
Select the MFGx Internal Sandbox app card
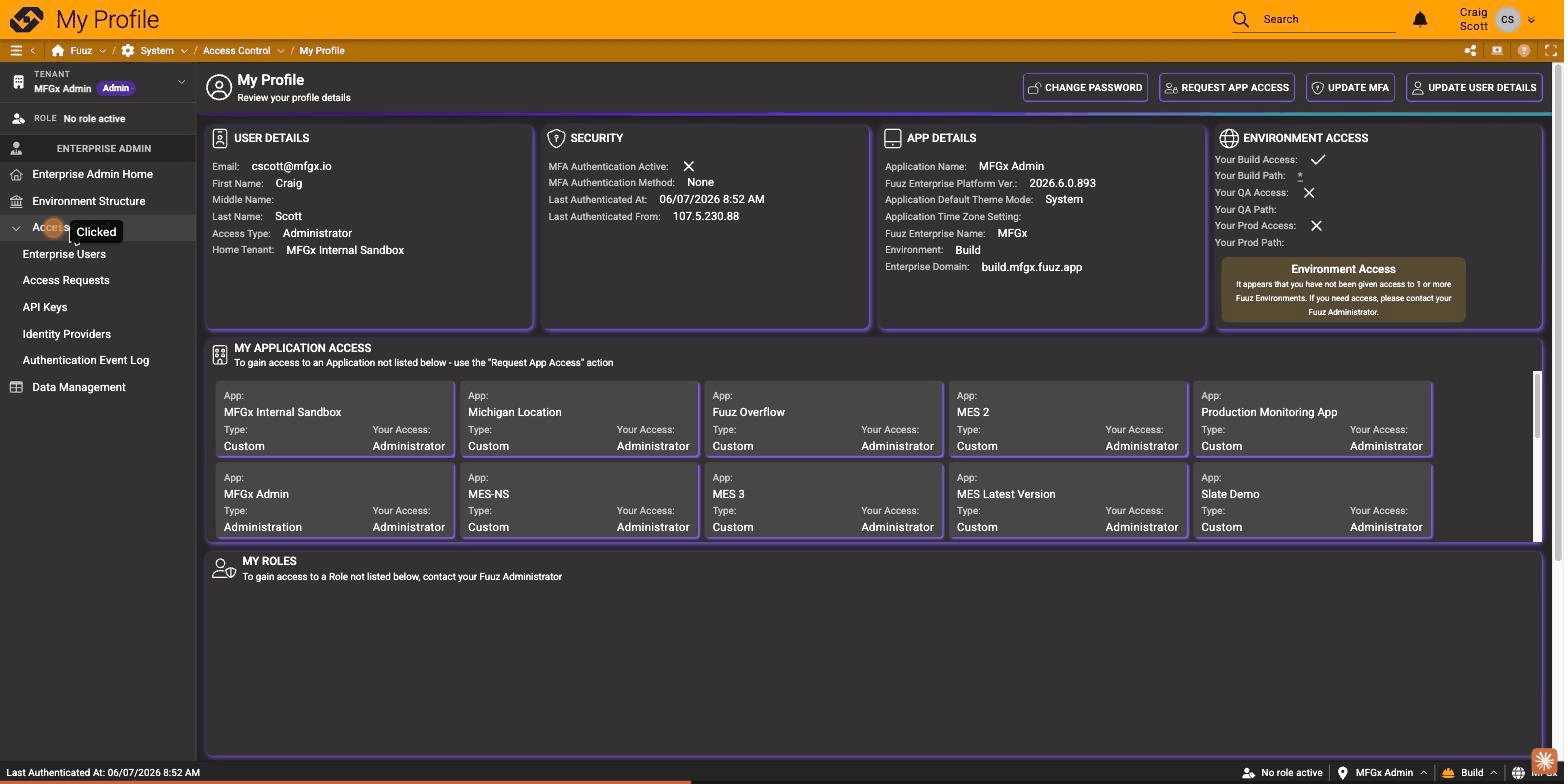(x=335, y=419)
